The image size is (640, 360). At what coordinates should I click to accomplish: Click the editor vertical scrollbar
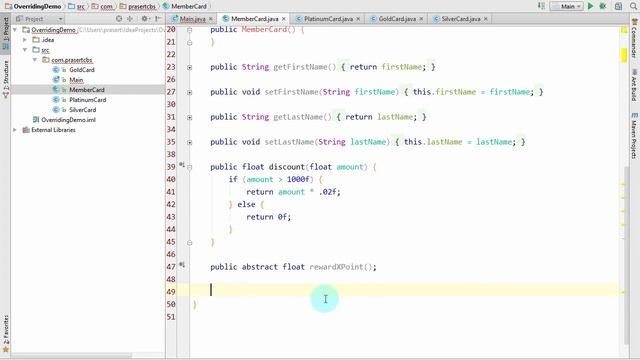[627, 255]
